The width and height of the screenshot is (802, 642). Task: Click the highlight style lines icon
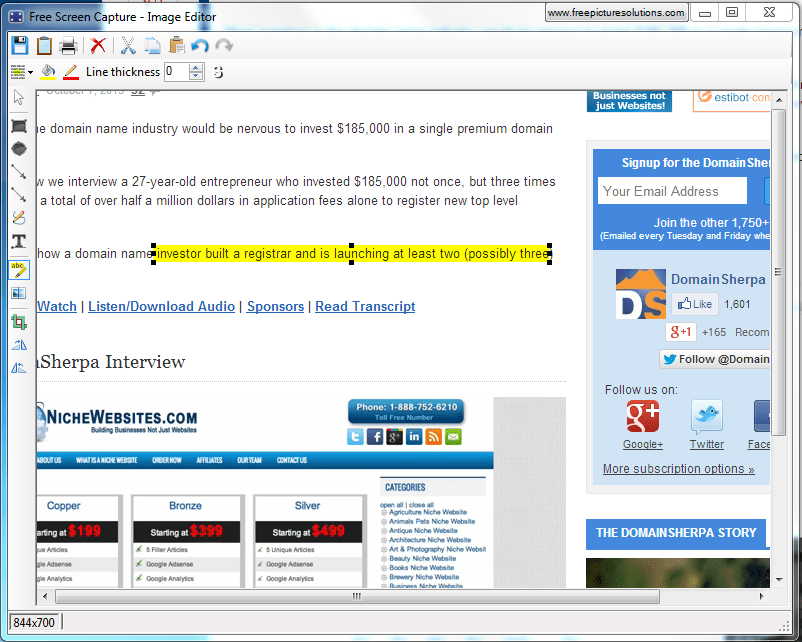(18, 72)
